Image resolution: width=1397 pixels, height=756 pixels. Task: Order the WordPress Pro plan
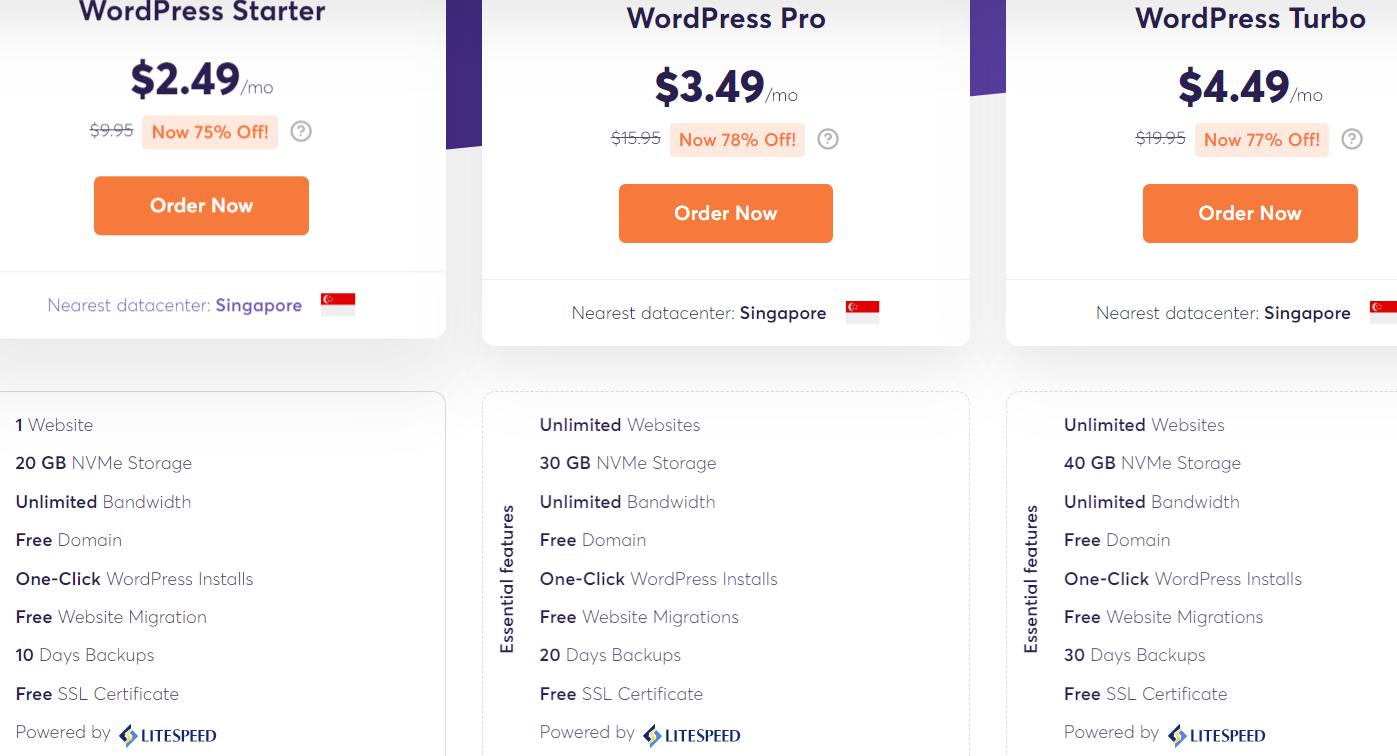point(725,213)
